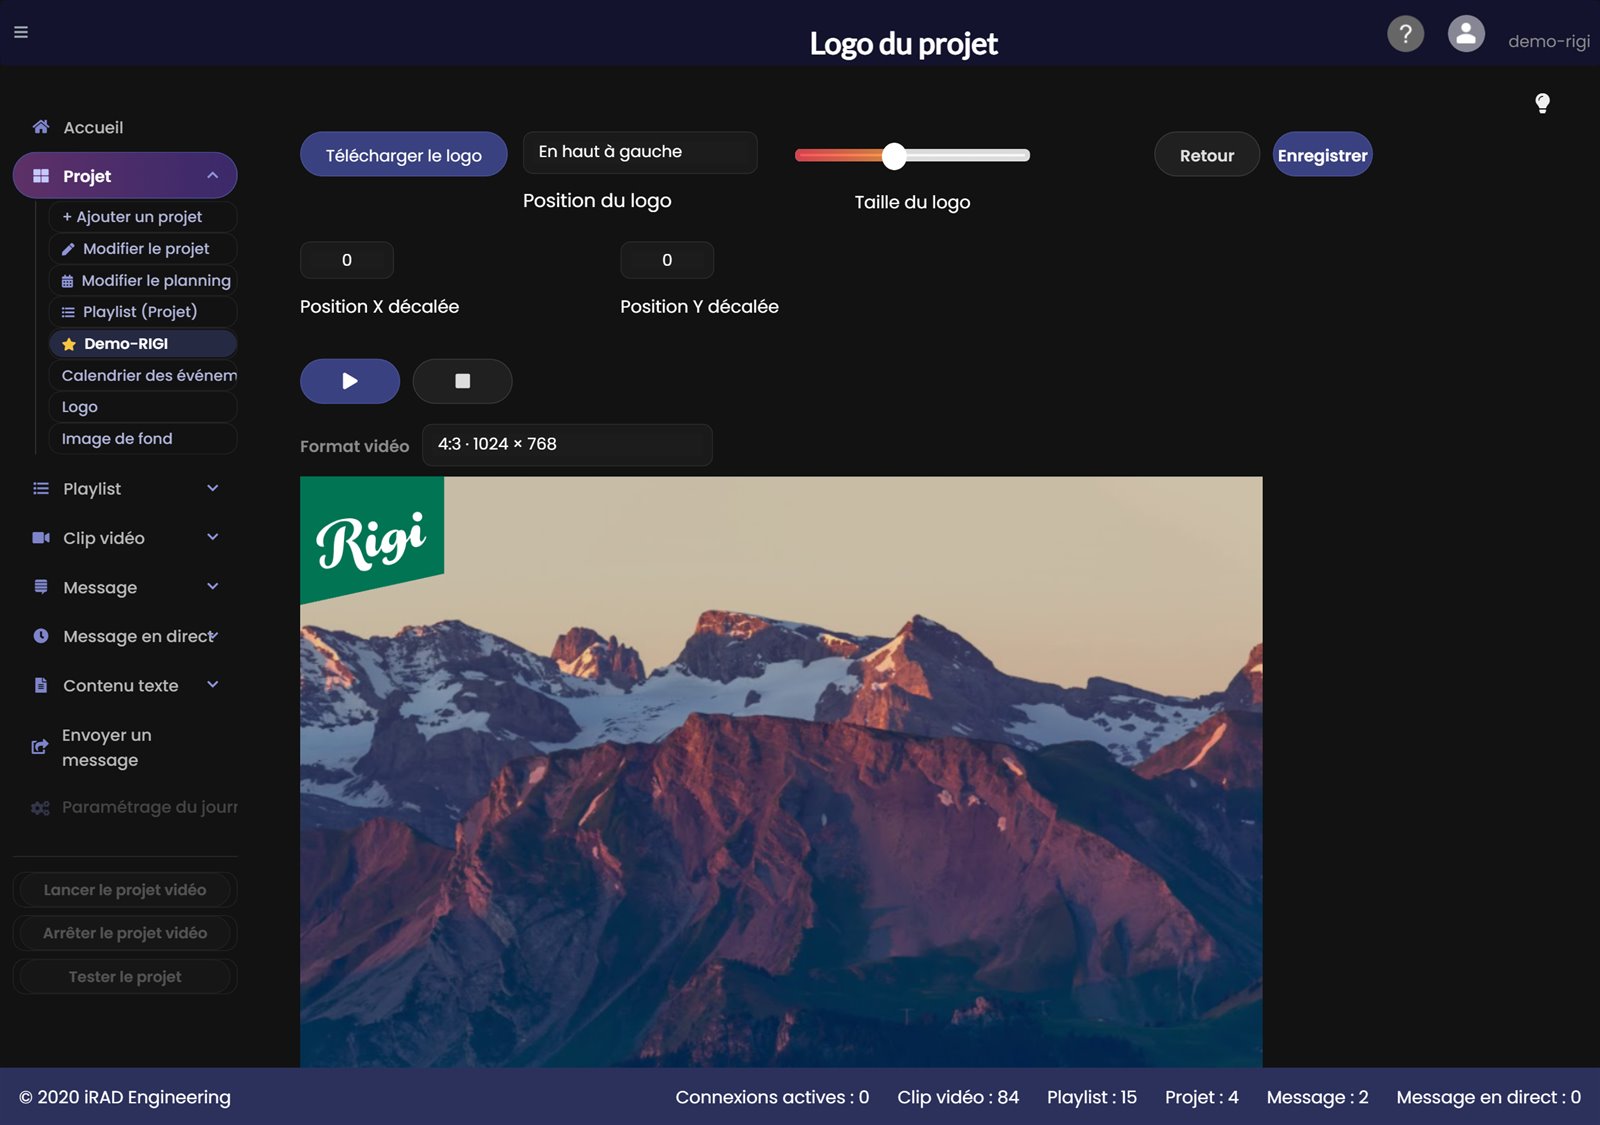Click the Accueil home icon
This screenshot has height=1125, width=1600.
pyautogui.click(x=41, y=127)
